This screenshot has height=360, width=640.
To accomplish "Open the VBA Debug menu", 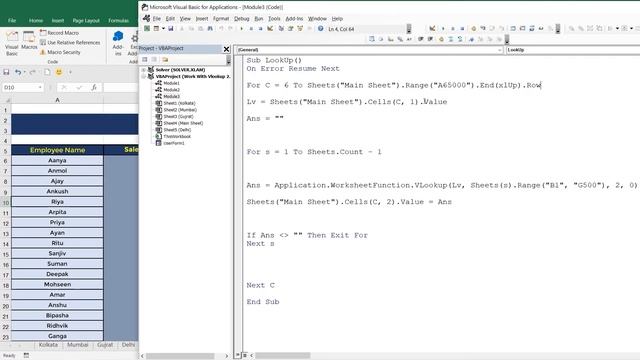I will point(242,19).
